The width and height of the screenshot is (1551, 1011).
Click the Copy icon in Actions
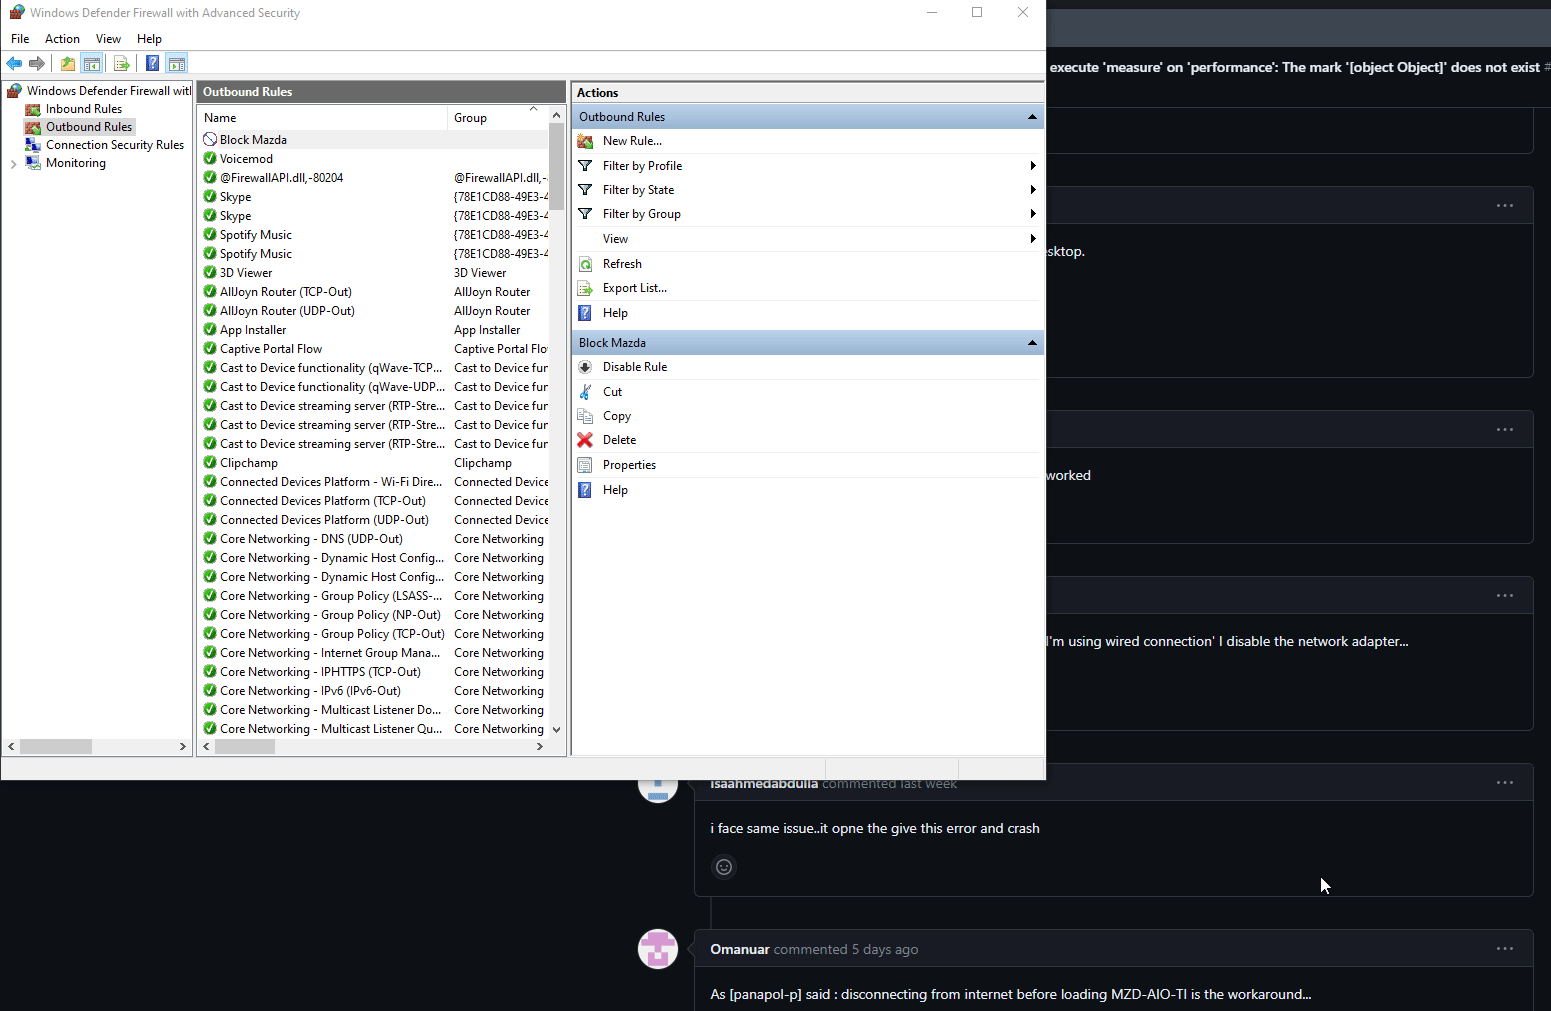tap(585, 416)
